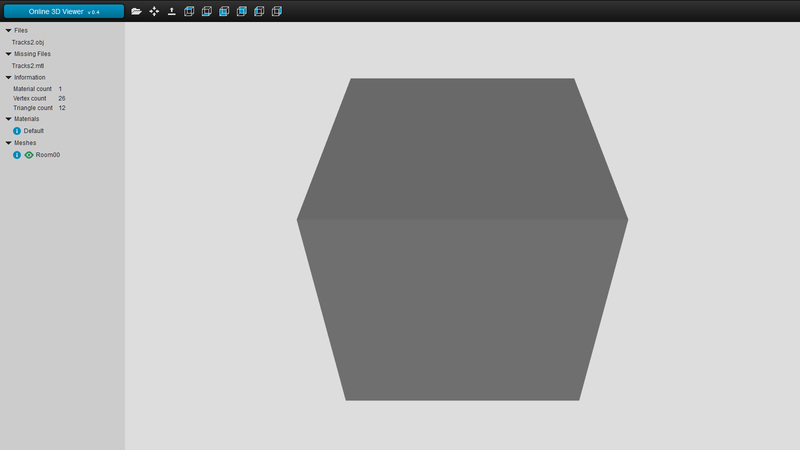This screenshot has width=800, height=450.
Task: Collapse the Meshes section
Action: 8,143
